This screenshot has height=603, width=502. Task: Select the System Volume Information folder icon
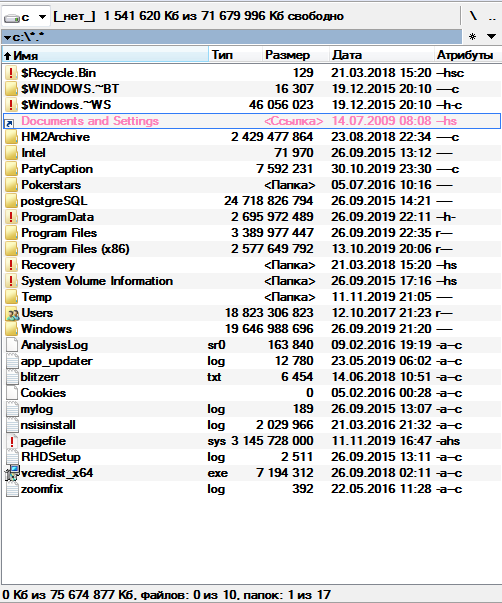click(12, 281)
